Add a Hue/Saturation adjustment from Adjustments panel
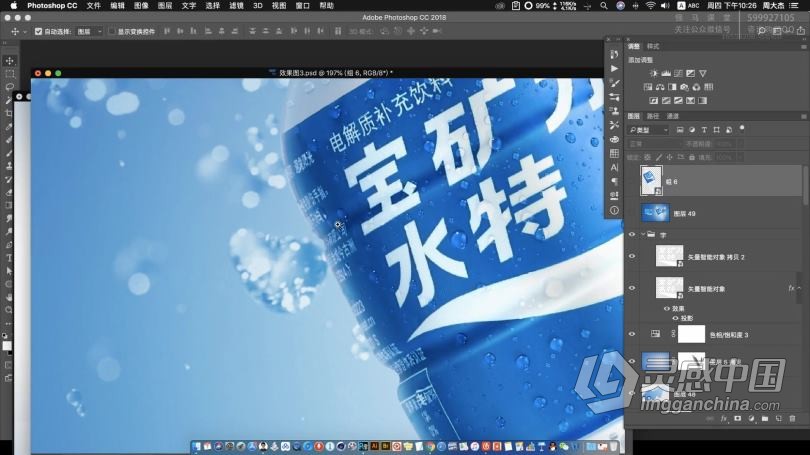The height and width of the screenshot is (455, 810). (x=648, y=87)
